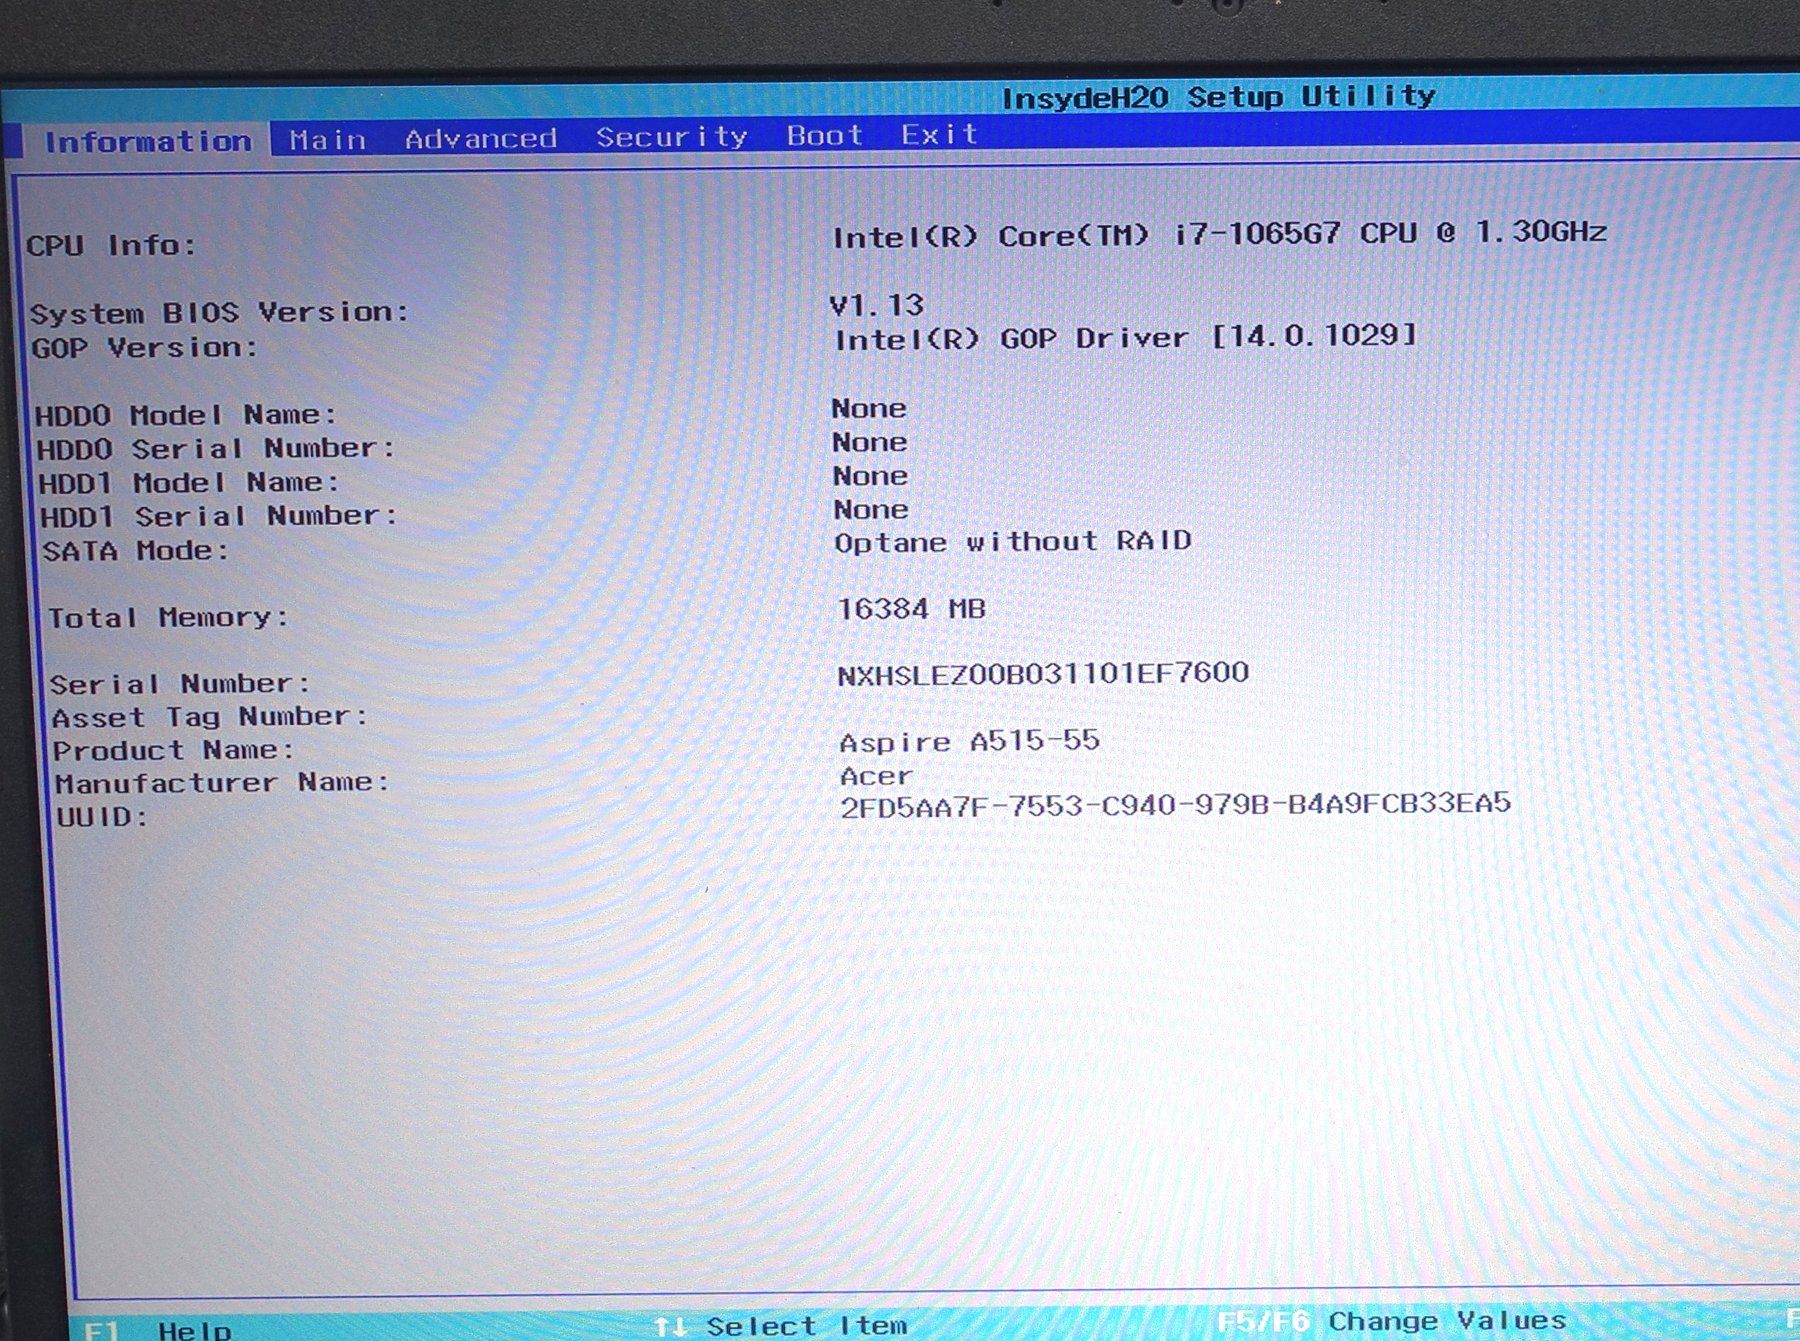Screen dimensions: 1800x1341
Task: Click the HDD0 Model Name label
Action: [x=186, y=415]
